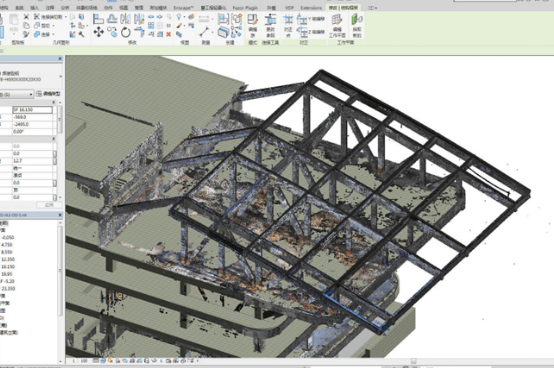Close the Properties panel
The image size is (554, 368).
(60, 59)
